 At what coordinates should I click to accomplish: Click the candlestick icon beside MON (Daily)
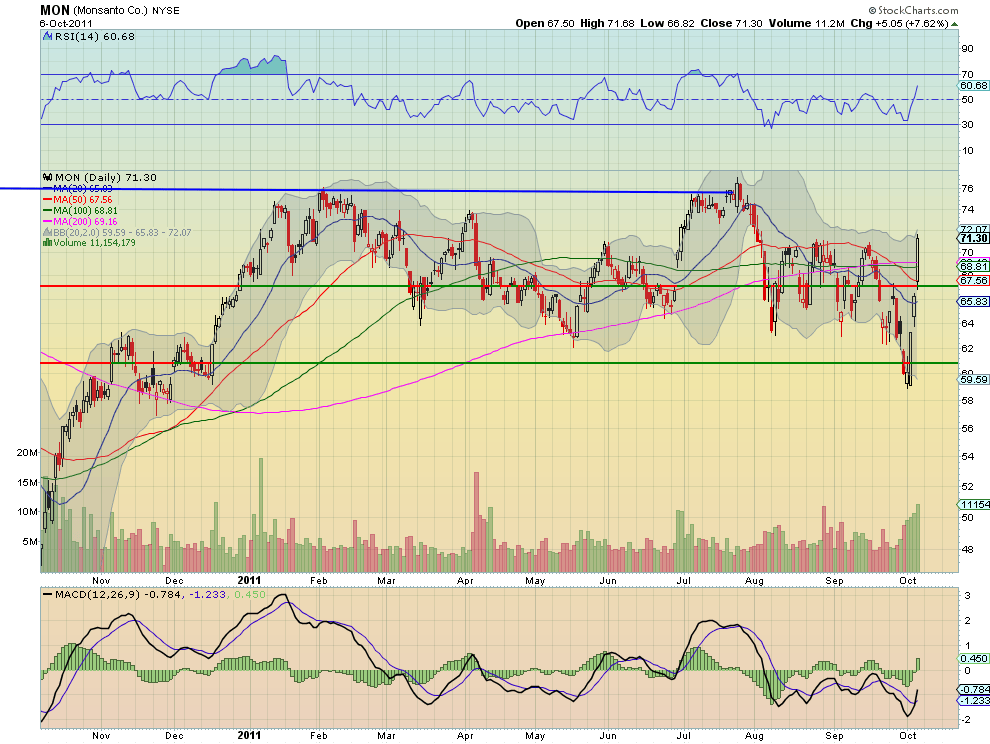tap(47, 177)
